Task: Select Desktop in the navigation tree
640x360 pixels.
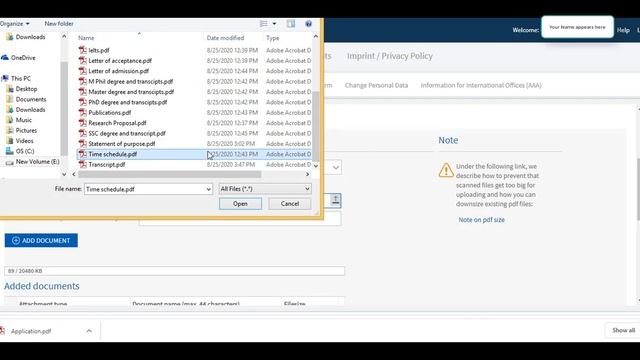Action: 26,89
